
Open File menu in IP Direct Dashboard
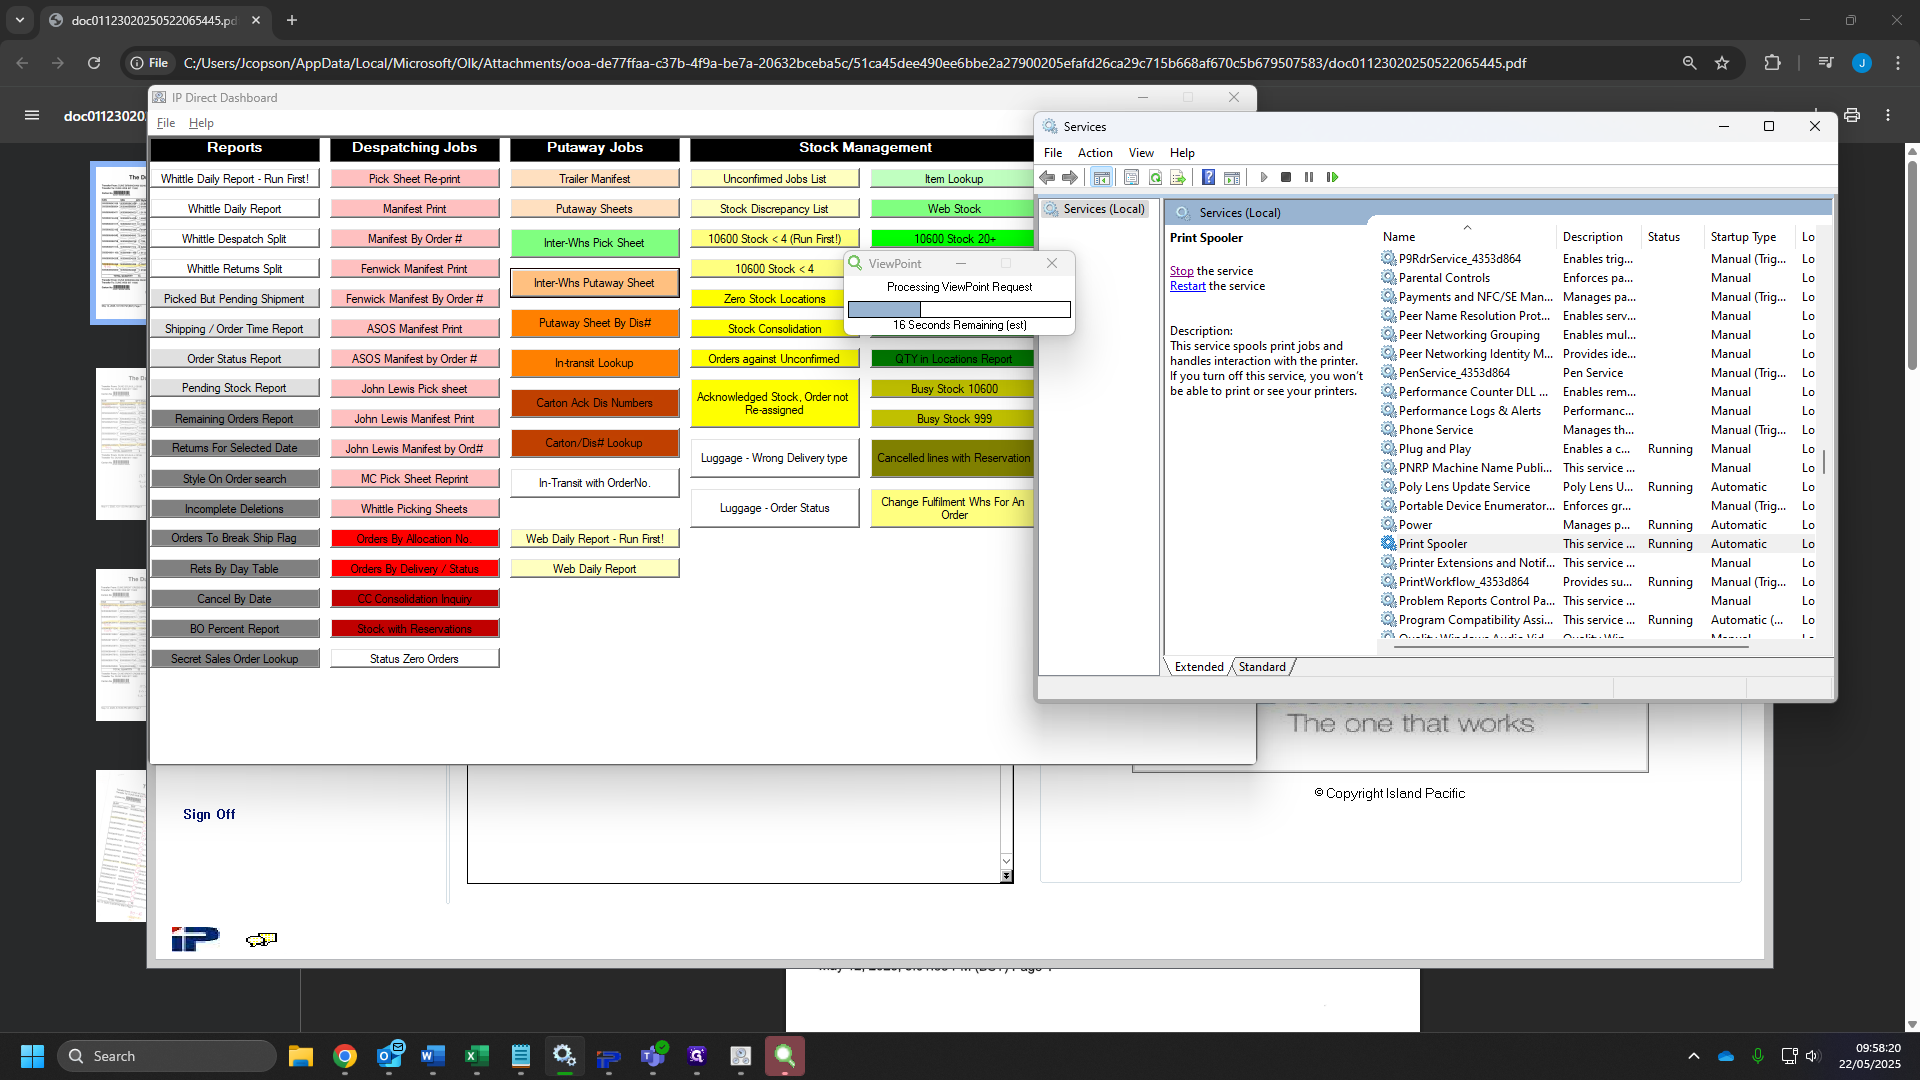166,123
